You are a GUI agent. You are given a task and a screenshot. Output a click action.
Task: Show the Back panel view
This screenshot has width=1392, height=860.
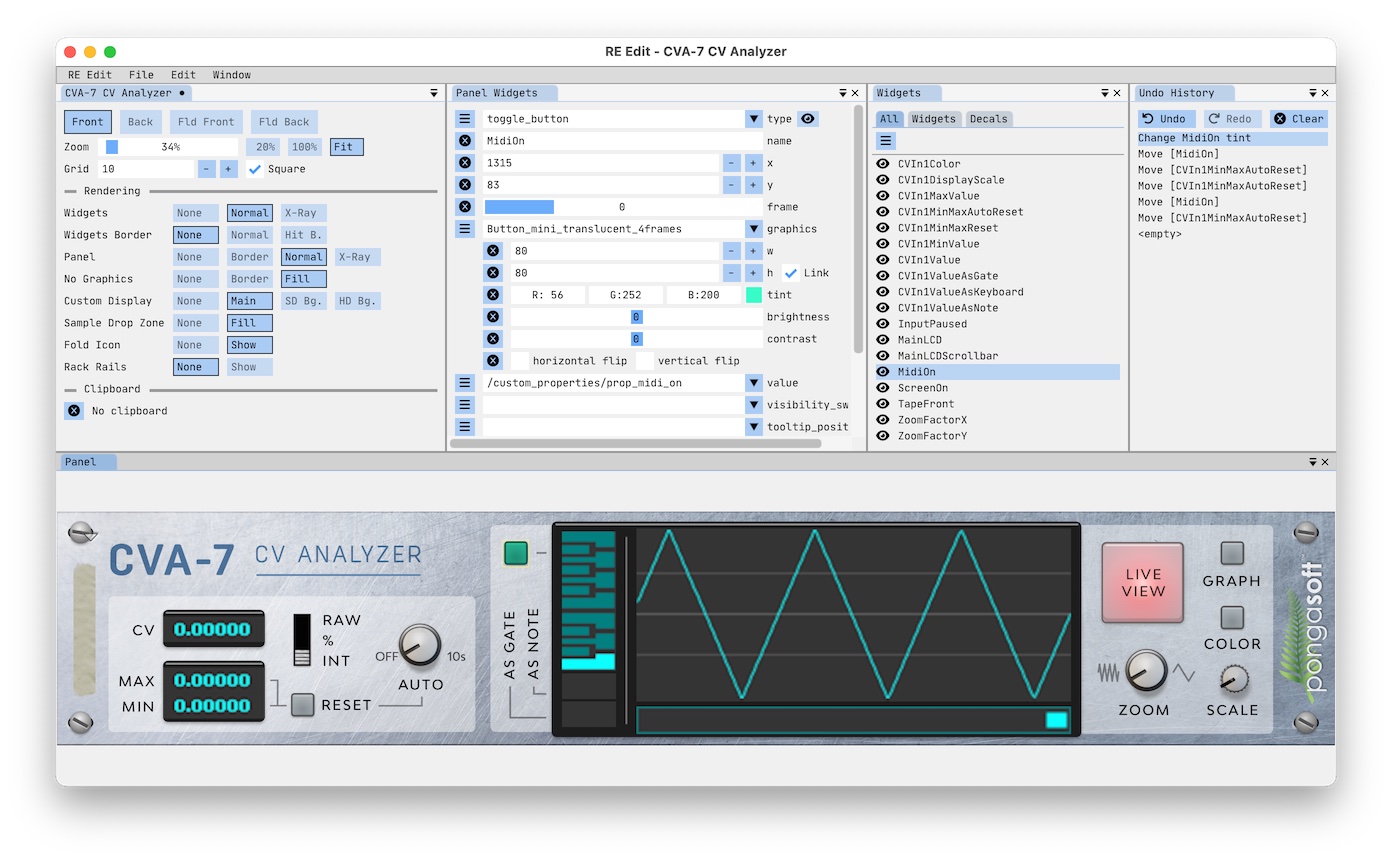(x=141, y=122)
